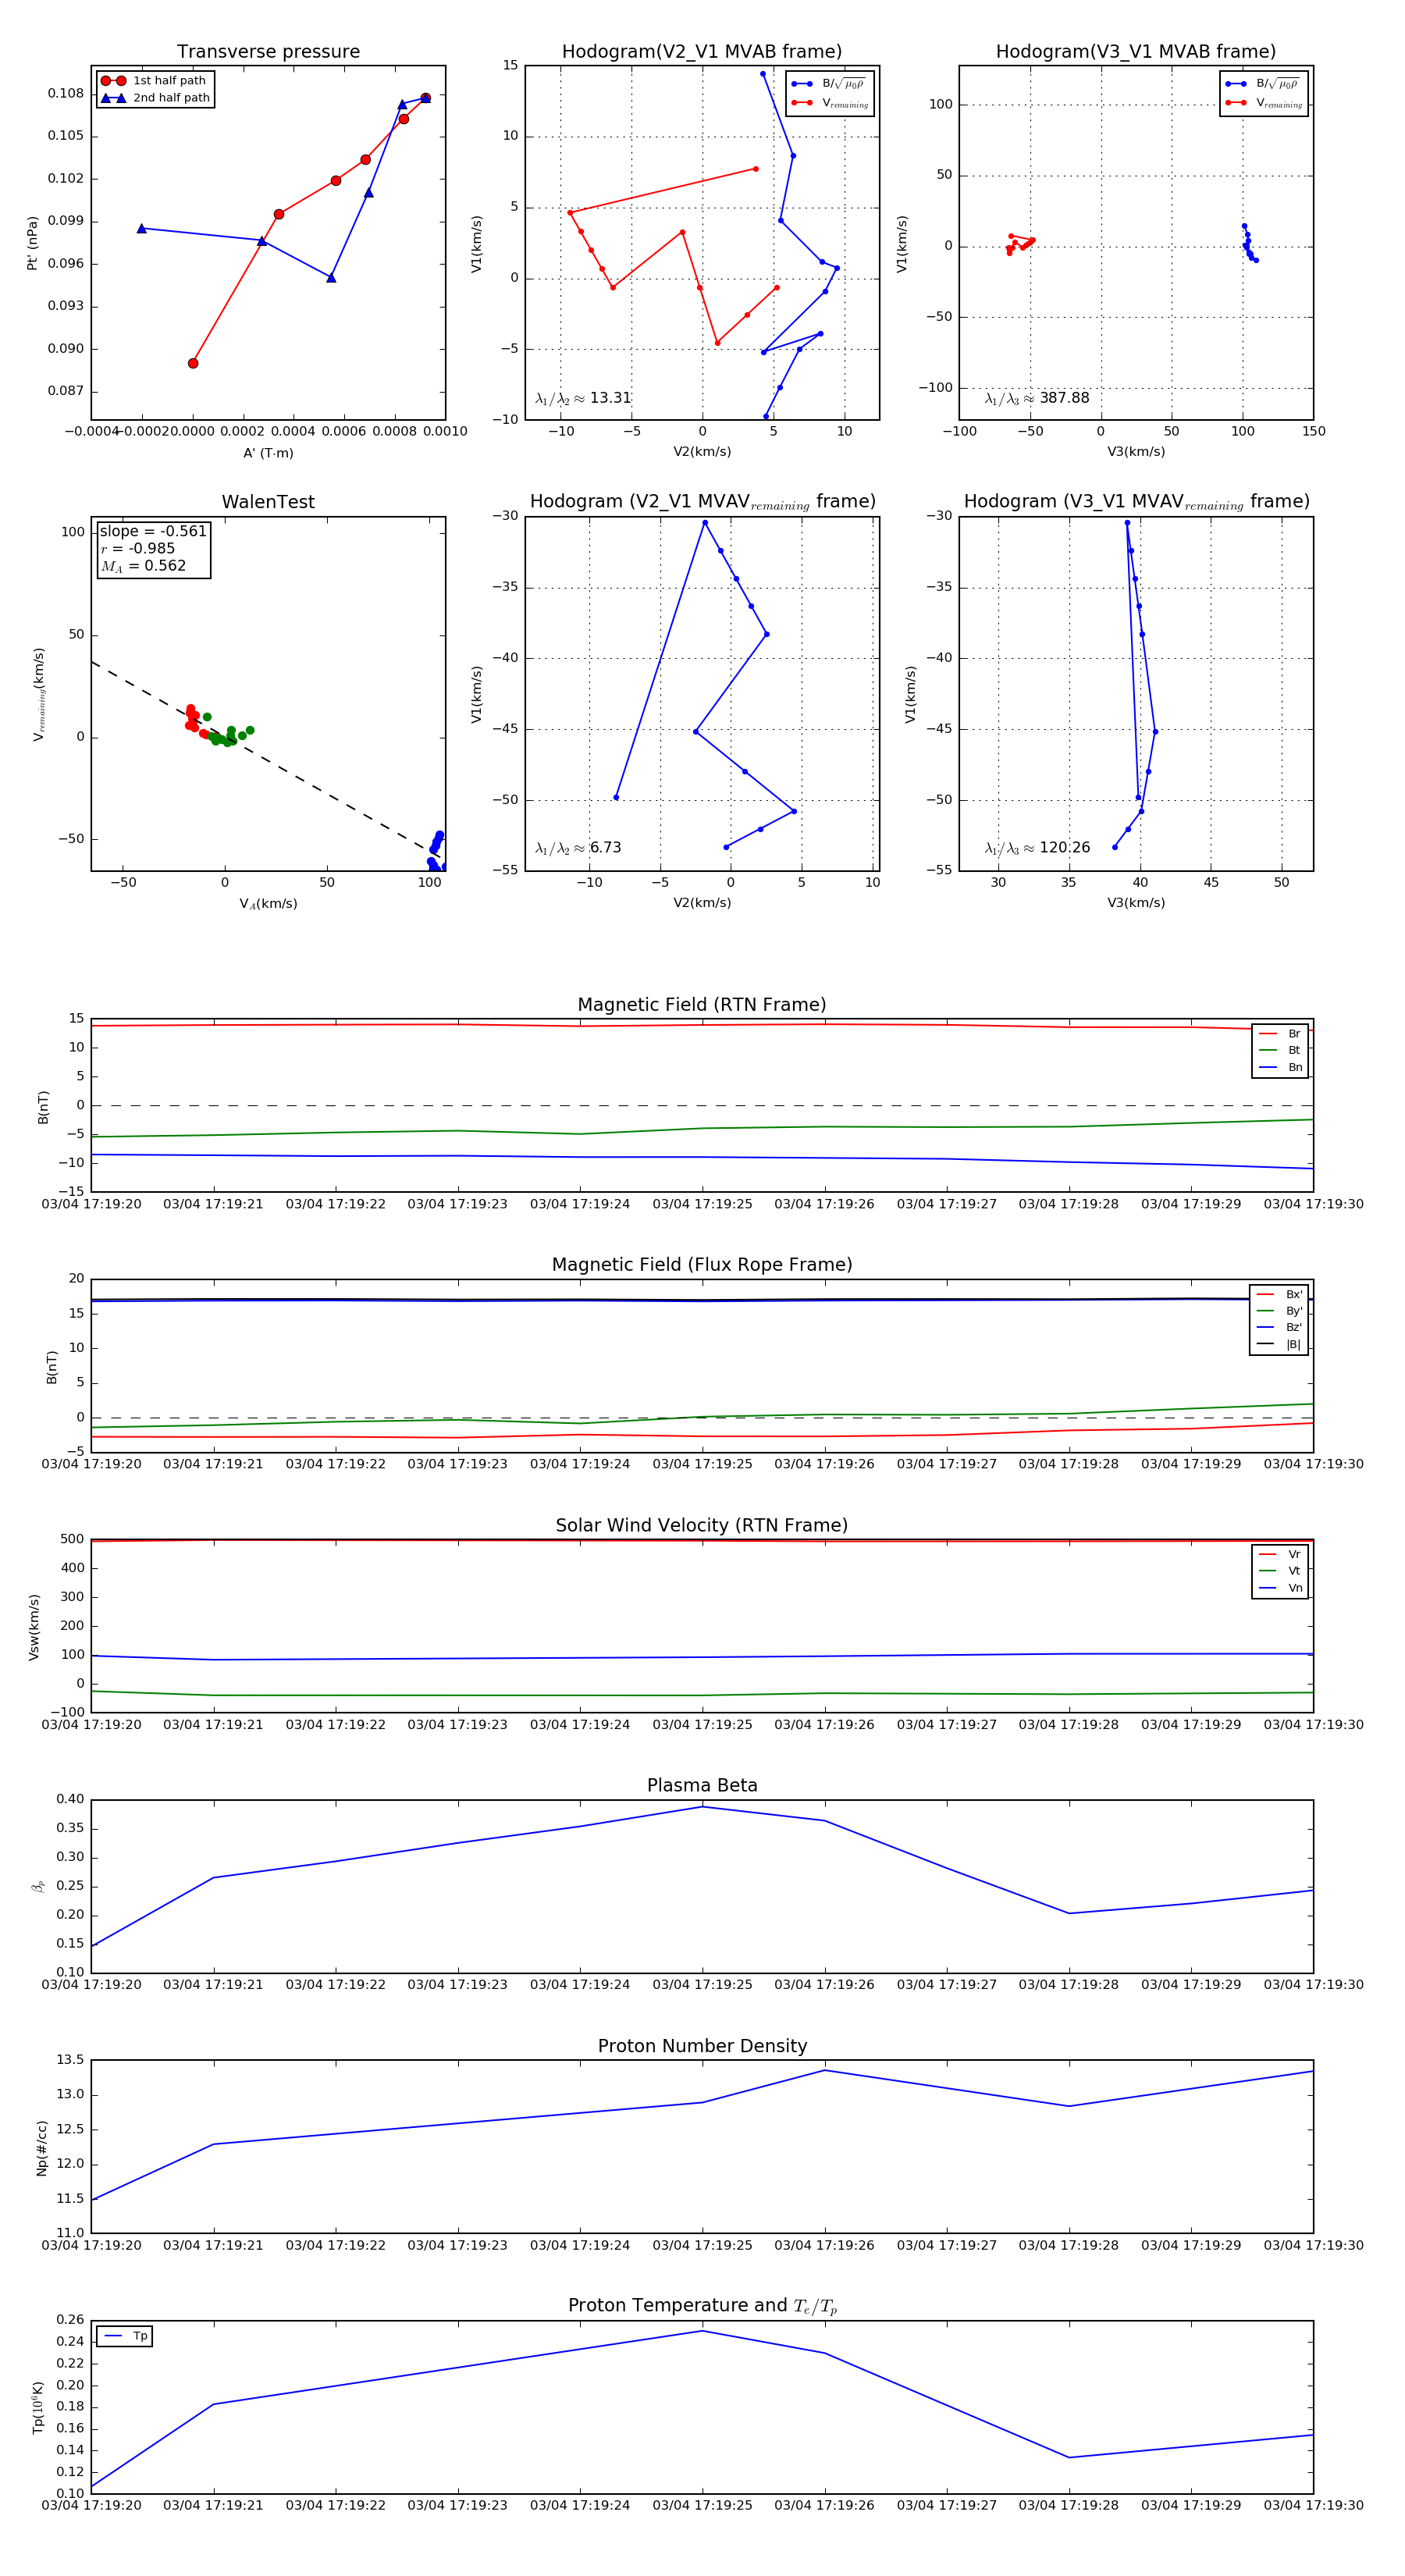Click the "Hodogram(V3_V1 MVAB frame)" title

[x=1136, y=52]
